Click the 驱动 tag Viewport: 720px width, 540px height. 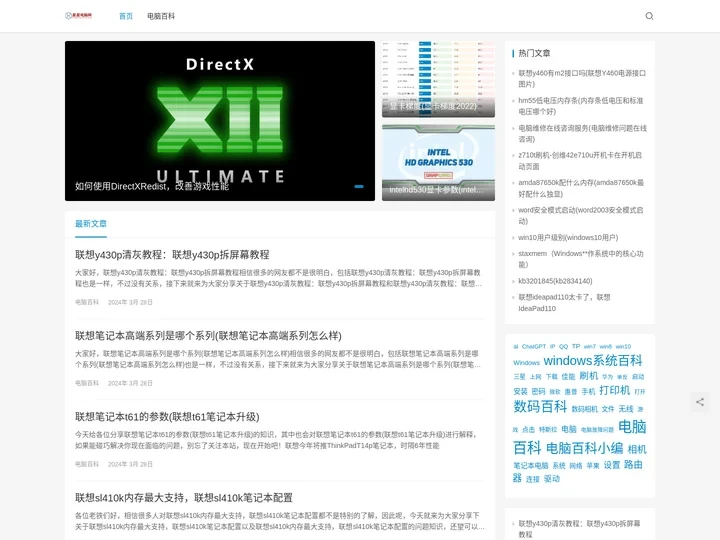pos(551,479)
